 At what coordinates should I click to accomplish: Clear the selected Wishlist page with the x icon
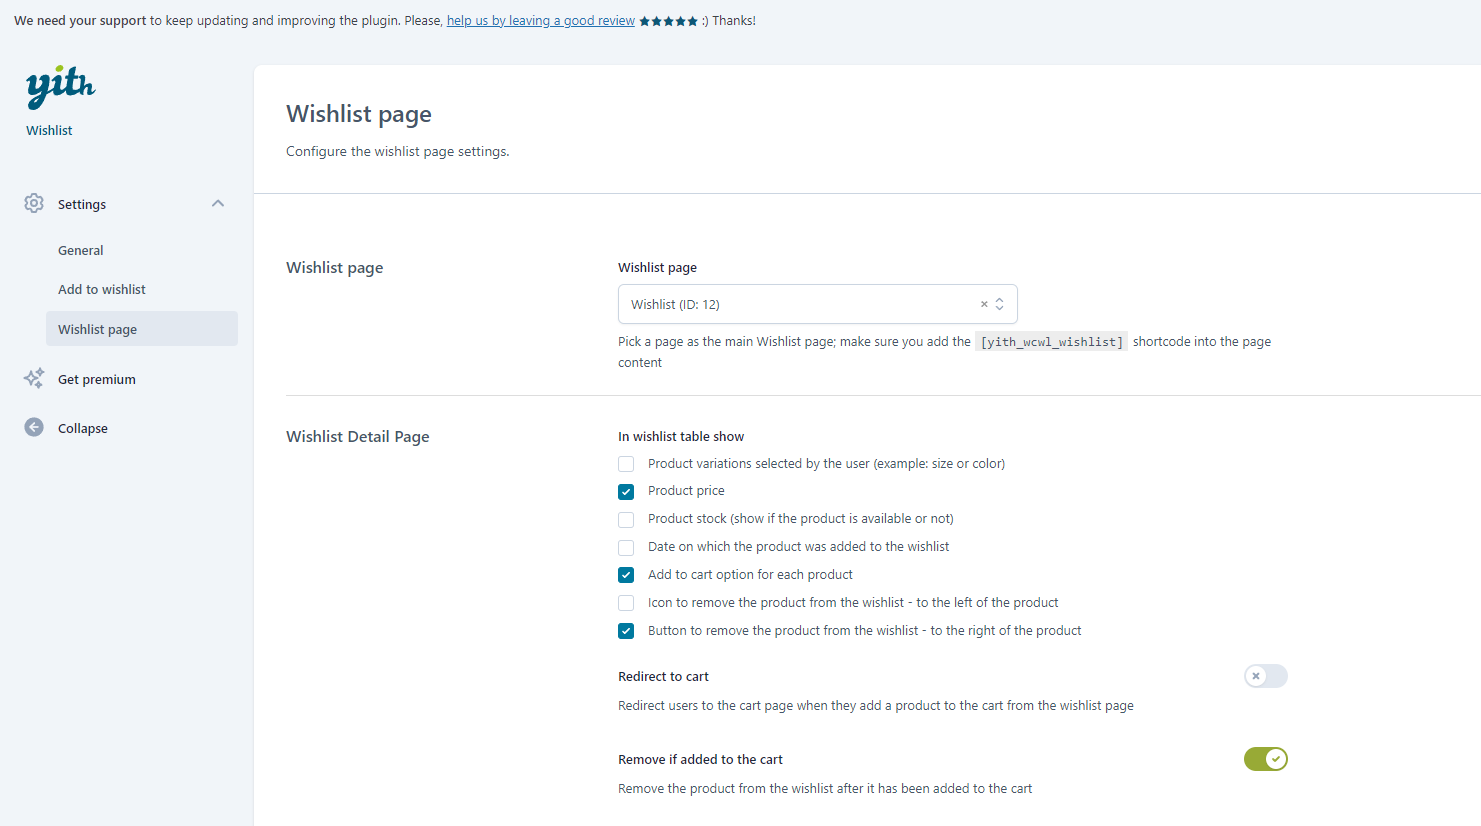click(984, 304)
